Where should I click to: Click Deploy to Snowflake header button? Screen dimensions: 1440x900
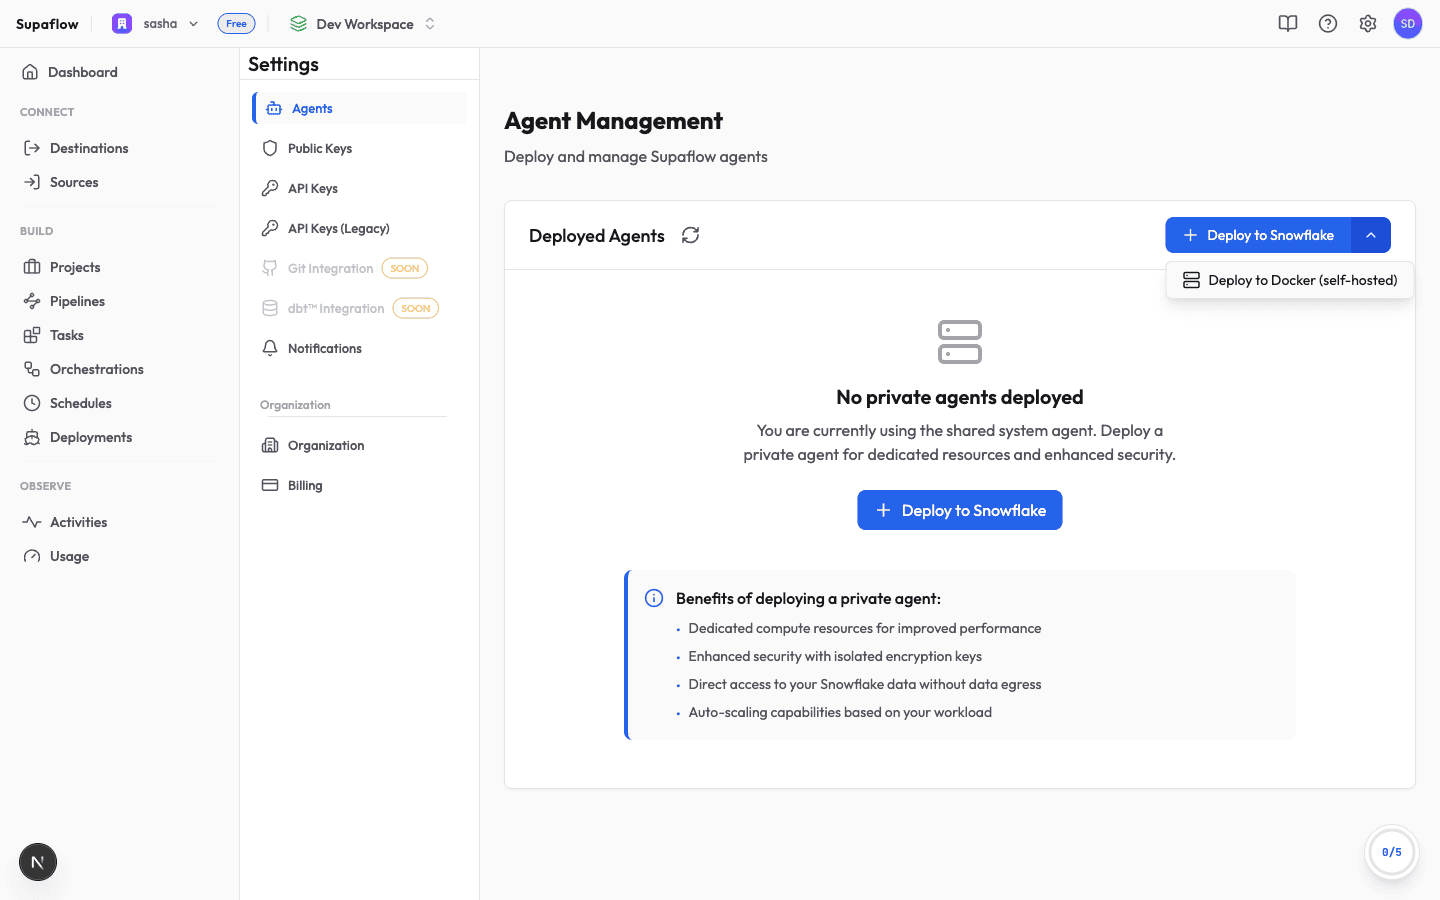[1258, 235]
